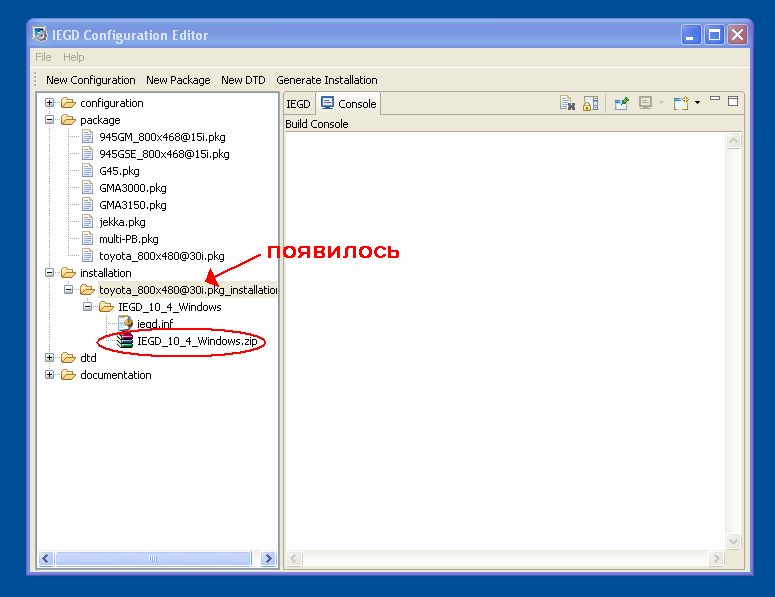Expand the configuration folder
The height and width of the screenshot is (597, 775).
(x=50, y=103)
